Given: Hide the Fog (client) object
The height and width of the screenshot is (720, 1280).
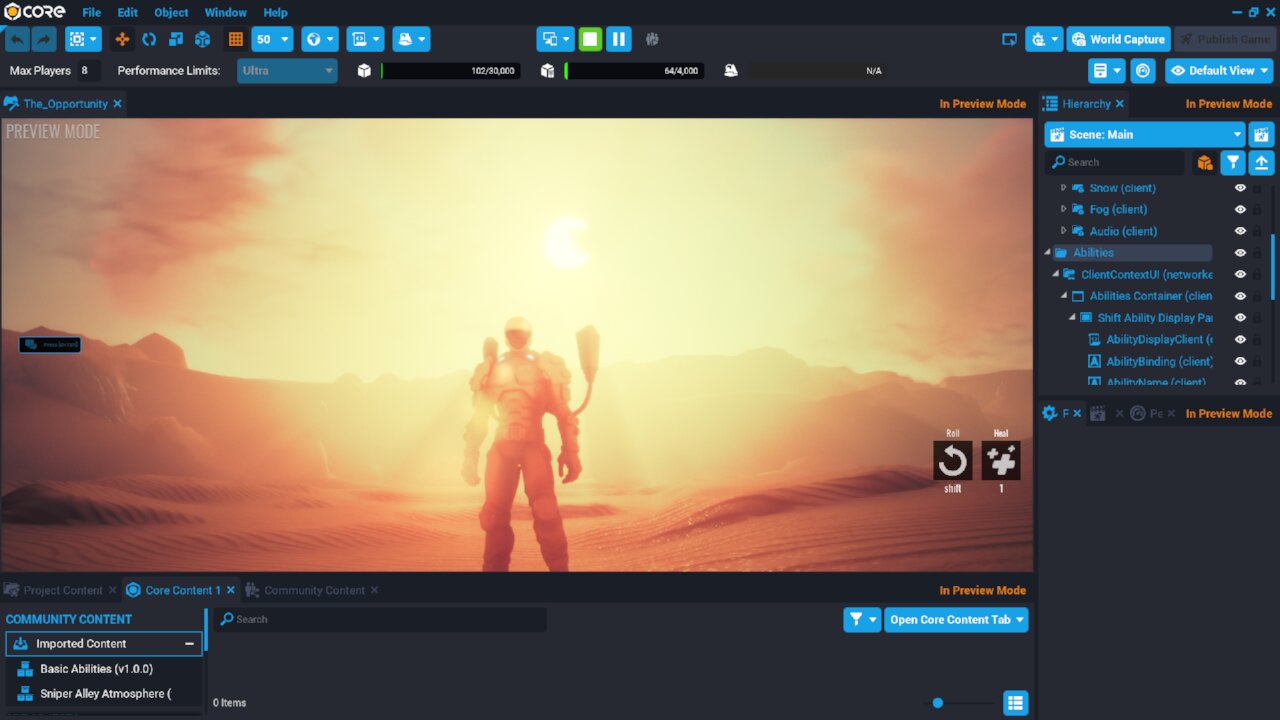Looking at the screenshot, I should (1240, 209).
